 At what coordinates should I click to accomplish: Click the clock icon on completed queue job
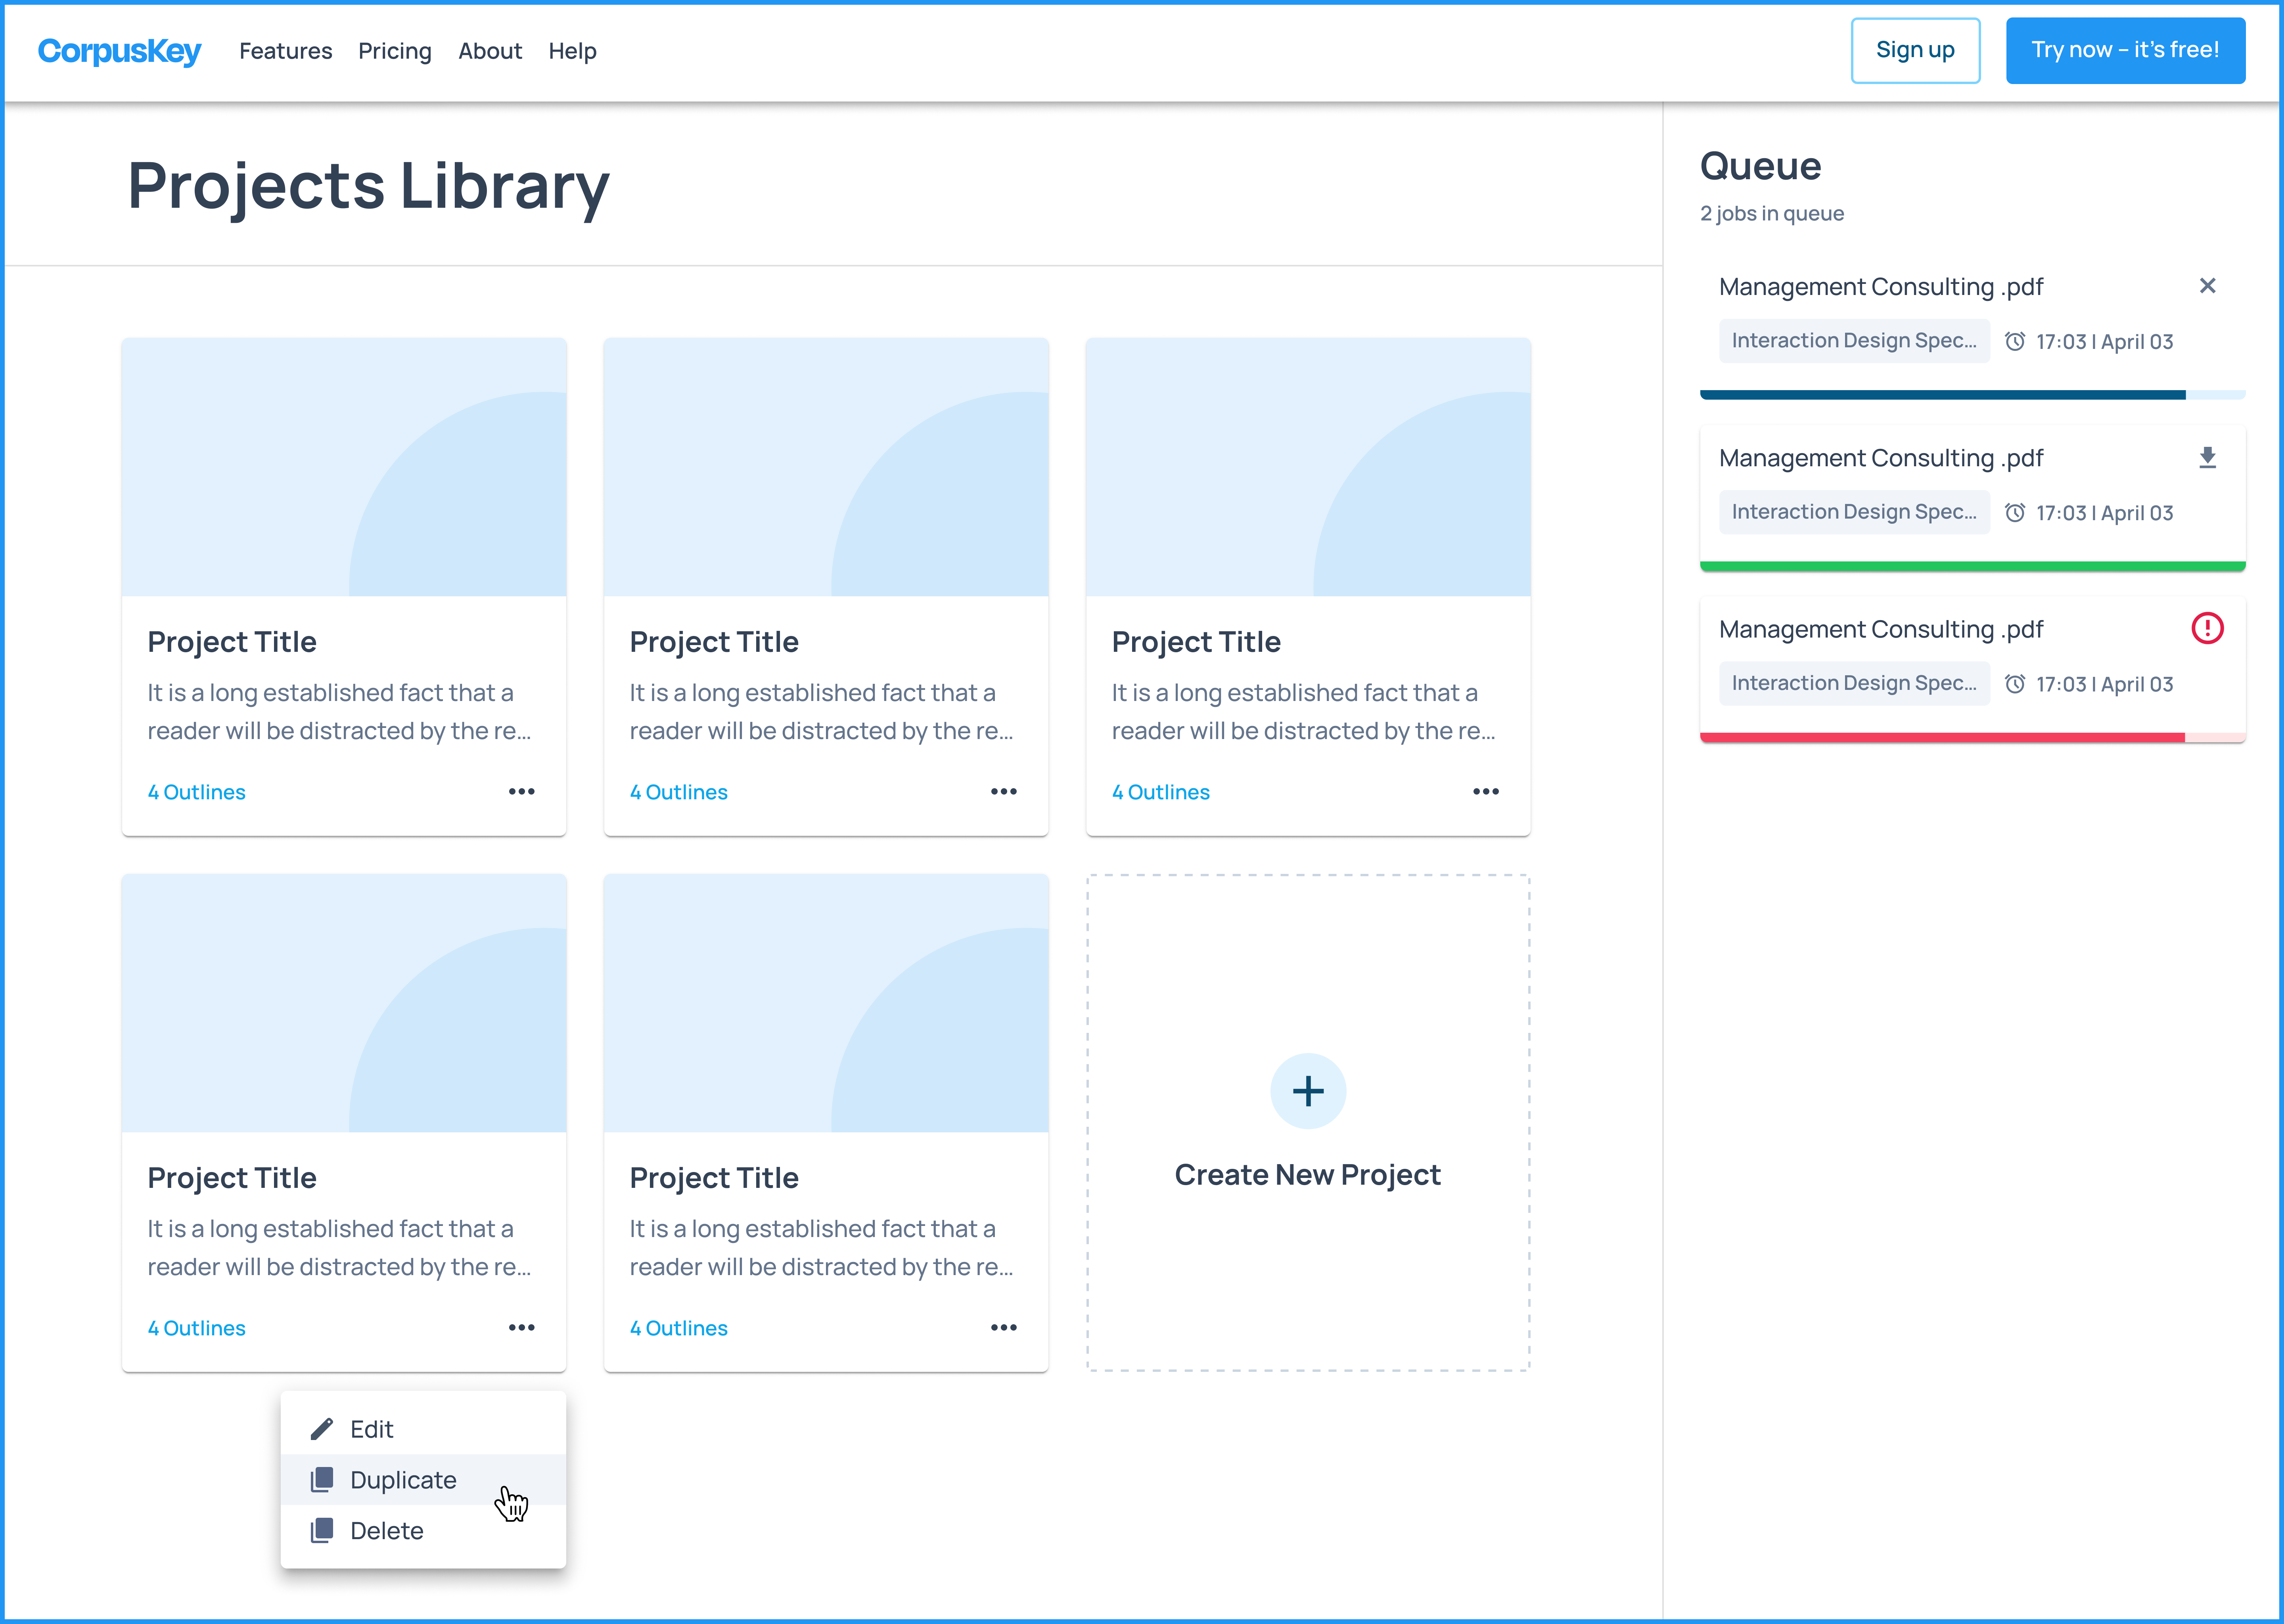click(x=2015, y=512)
